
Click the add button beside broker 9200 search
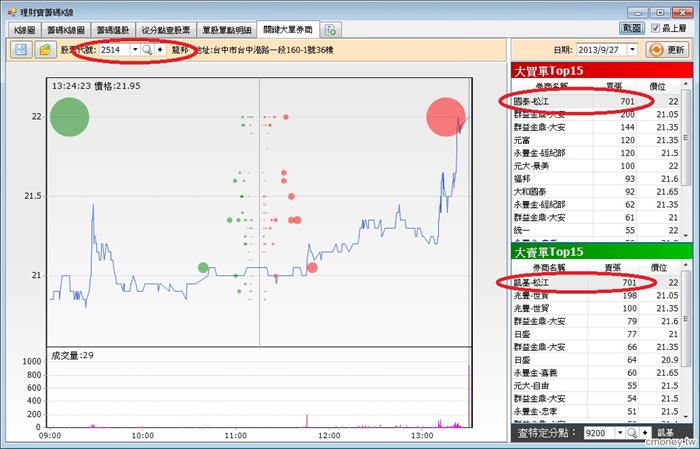point(645,433)
